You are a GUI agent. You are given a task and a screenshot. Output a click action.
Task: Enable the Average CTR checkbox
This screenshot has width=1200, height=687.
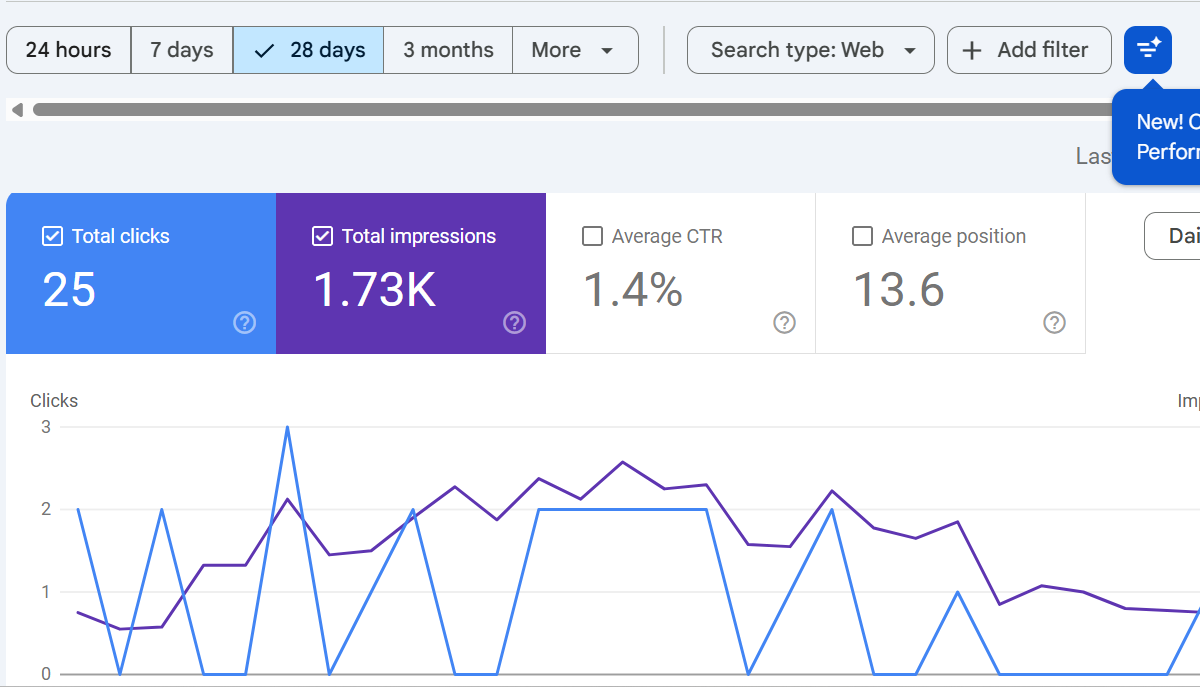point(592,236)
